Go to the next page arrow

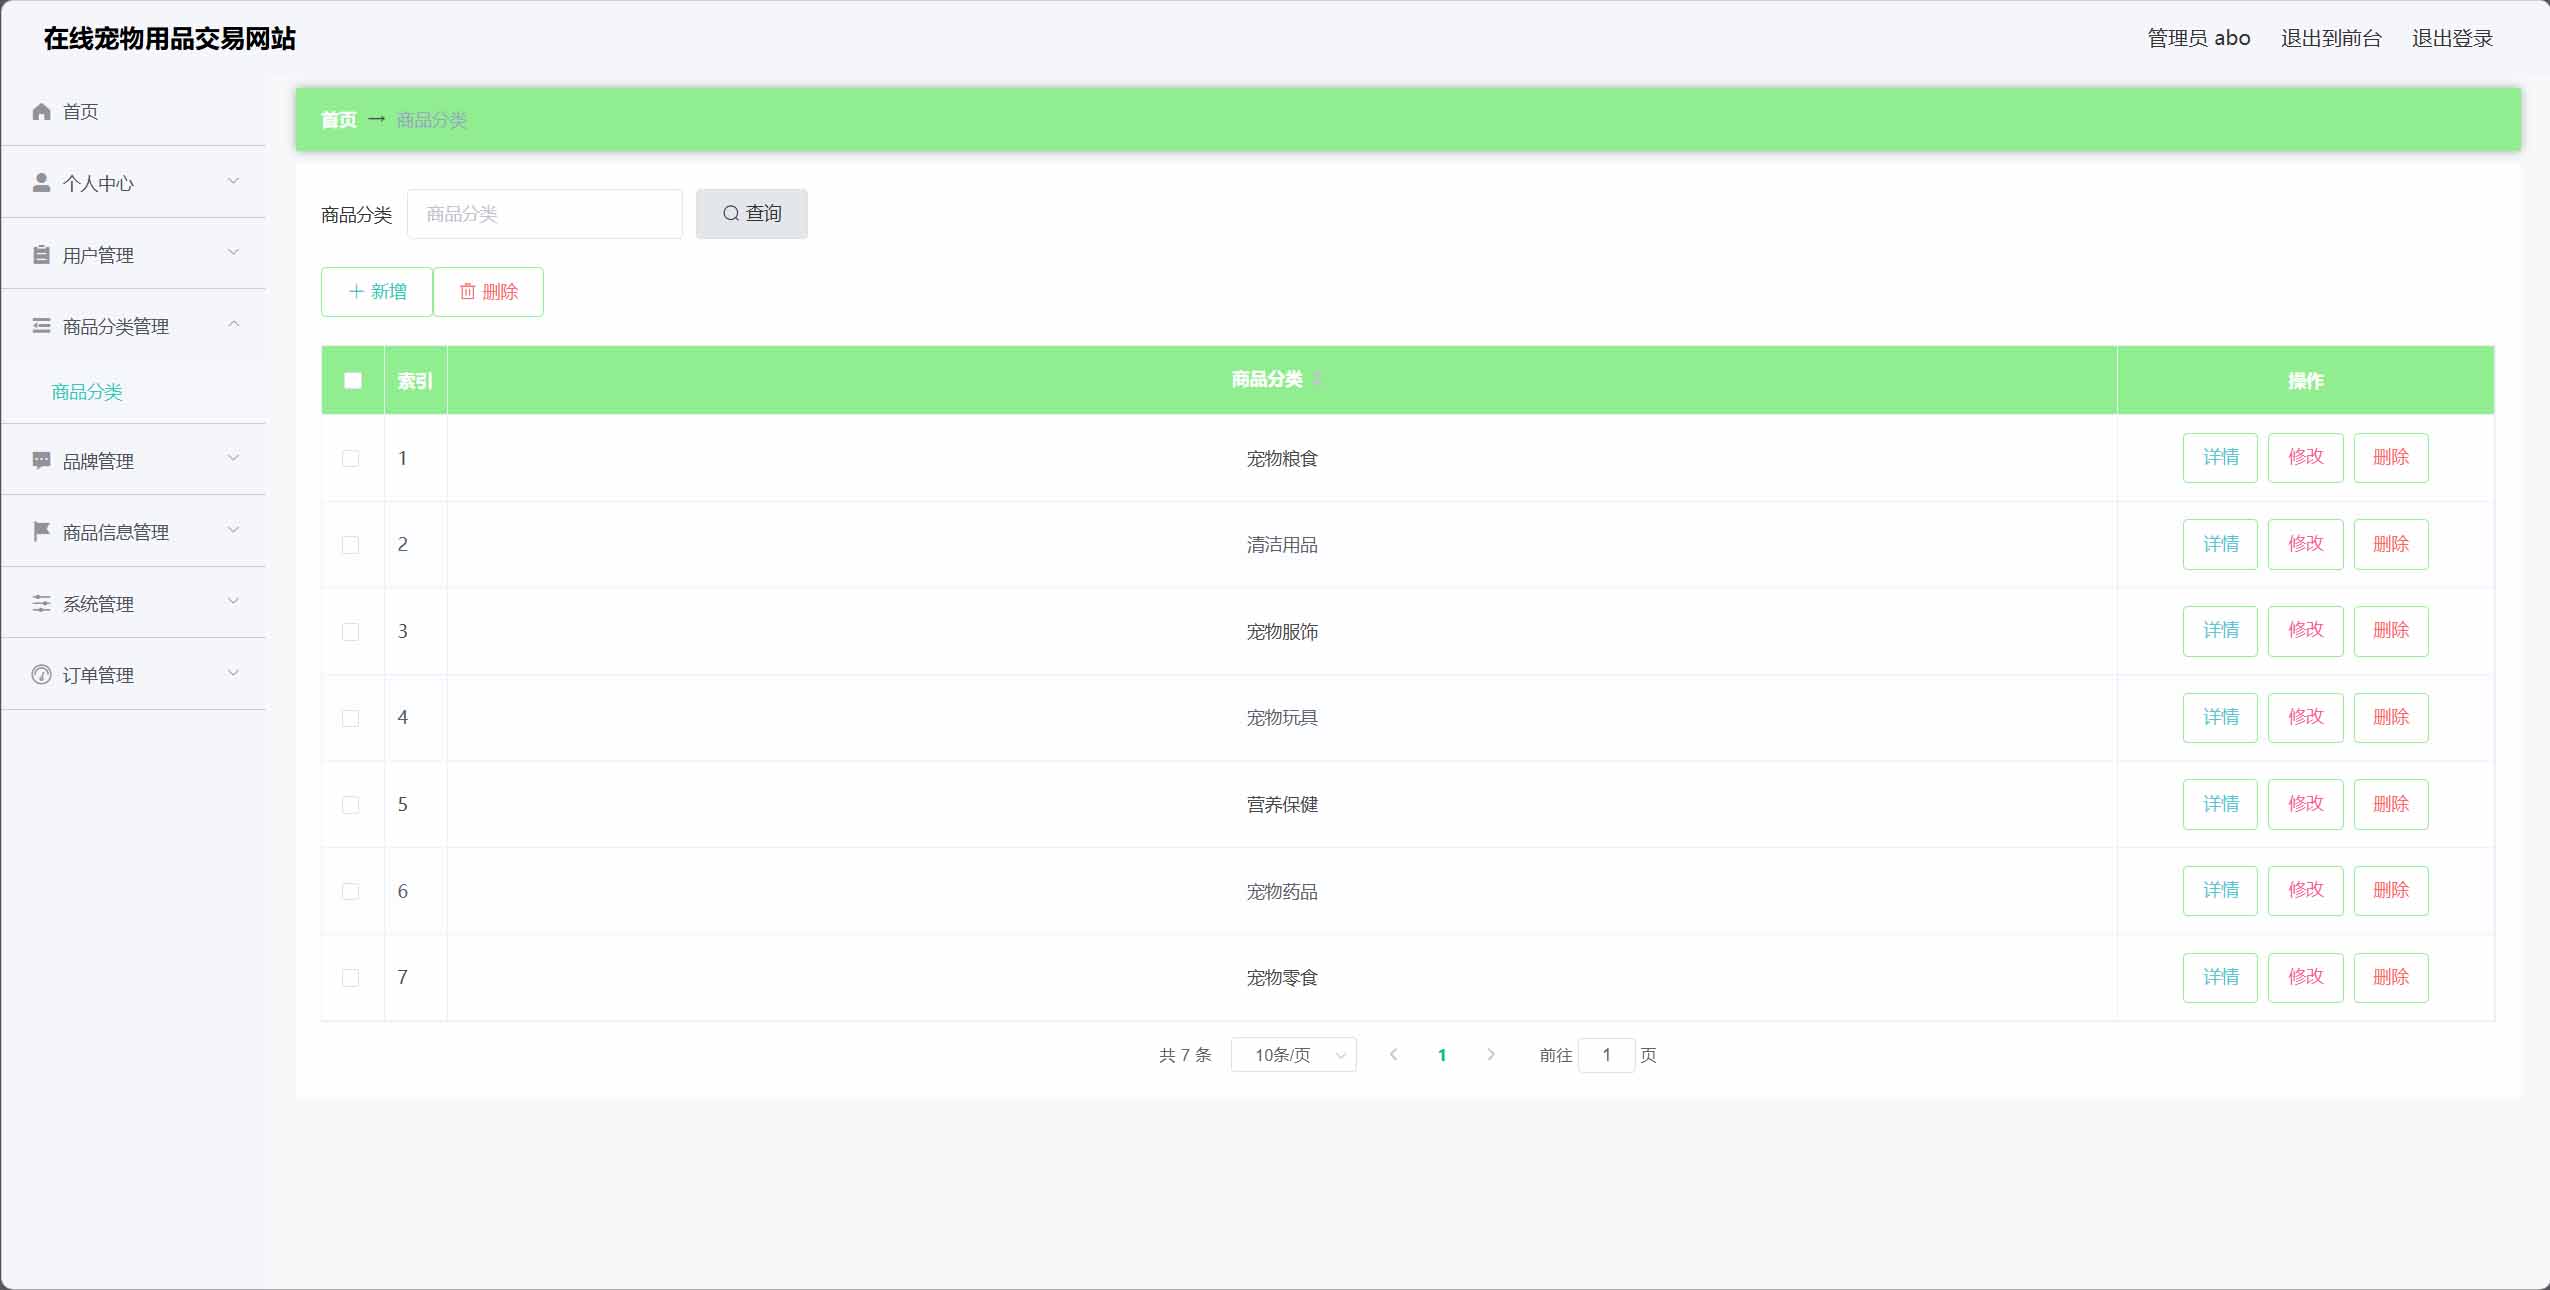1491,1054
